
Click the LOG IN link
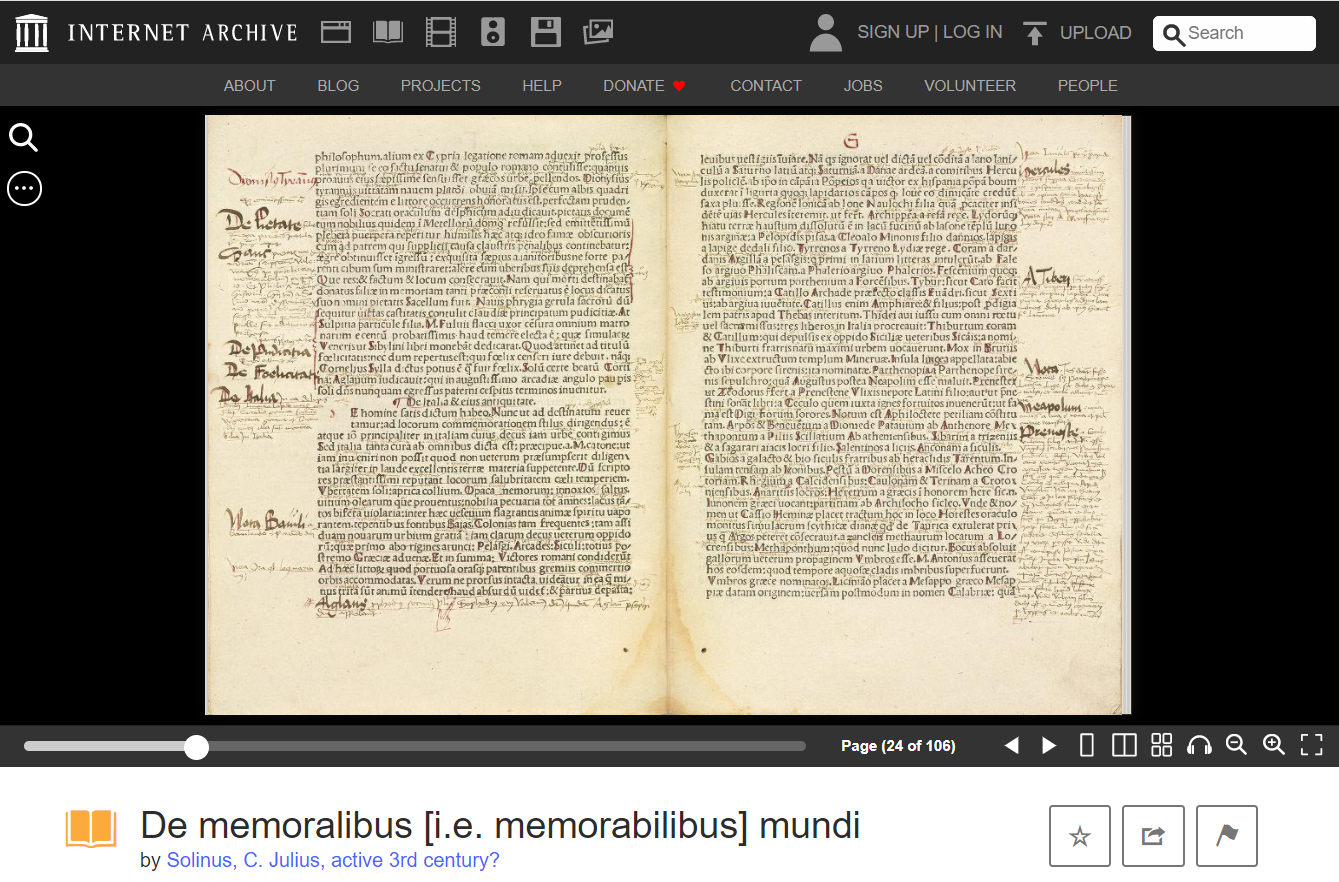[x=972, y=32]
